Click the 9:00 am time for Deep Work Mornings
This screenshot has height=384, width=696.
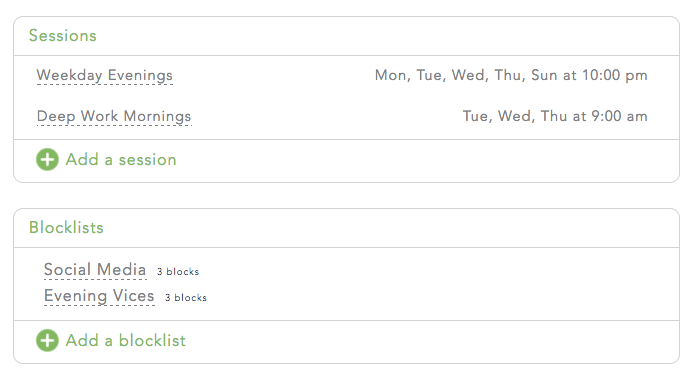[620, 116]
